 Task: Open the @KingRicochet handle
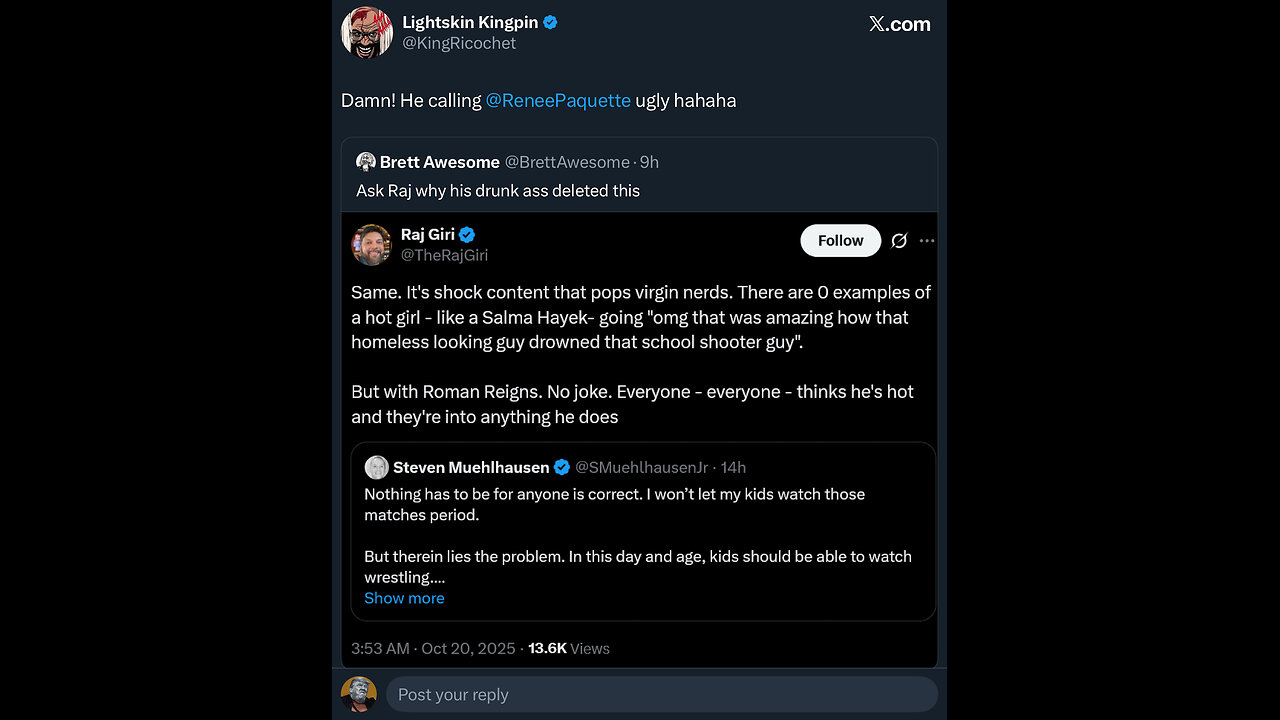click(x=459, y=43)
